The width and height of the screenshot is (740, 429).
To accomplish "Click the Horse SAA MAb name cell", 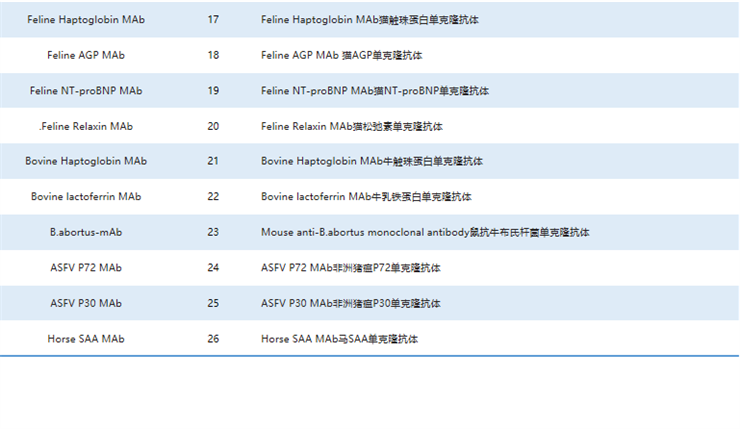I will pos(86,339).
